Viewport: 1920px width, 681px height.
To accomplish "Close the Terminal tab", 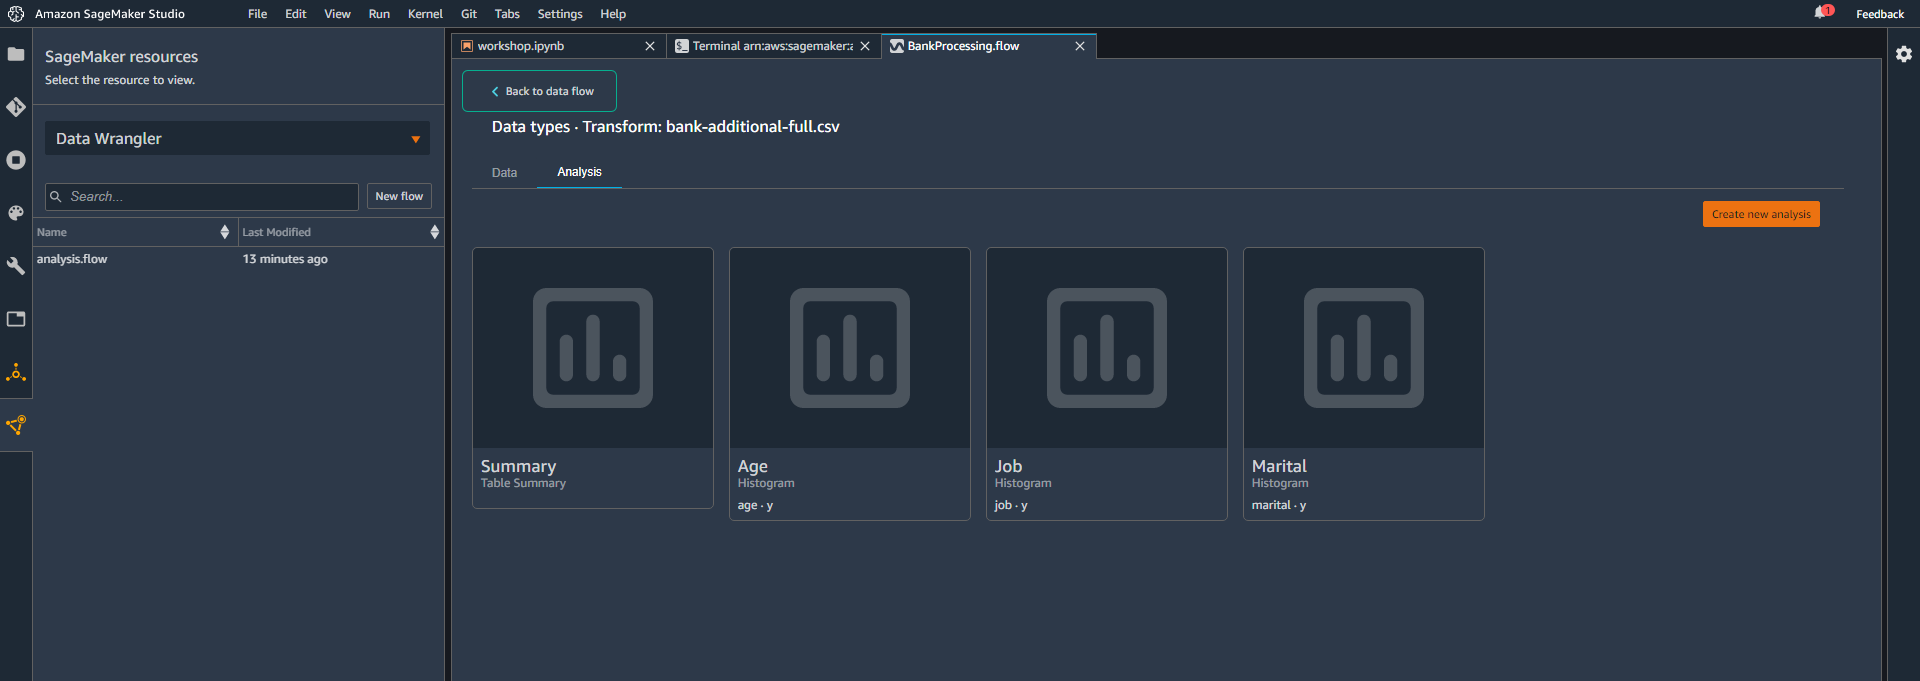I will (x=865, y=46).
